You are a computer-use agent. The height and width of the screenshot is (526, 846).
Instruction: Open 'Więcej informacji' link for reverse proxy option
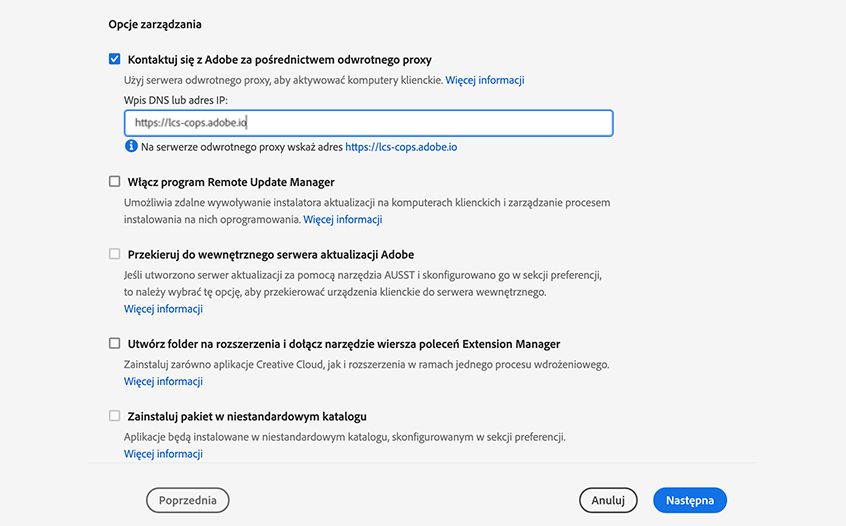click(485, 80)
